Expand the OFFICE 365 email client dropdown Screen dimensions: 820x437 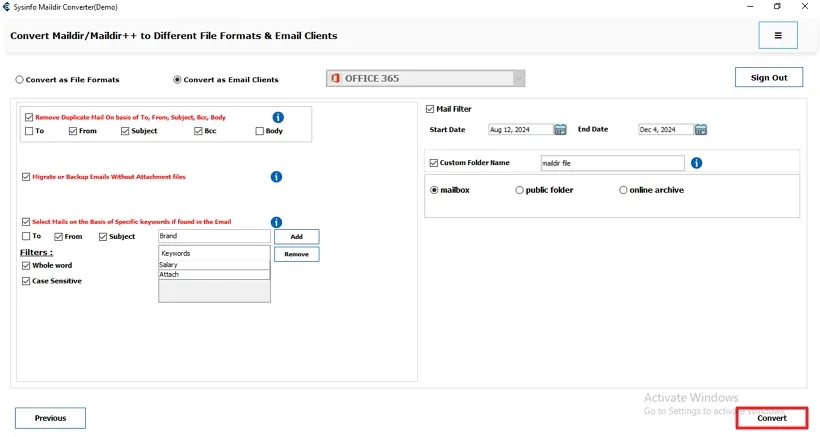pos(518,78)
